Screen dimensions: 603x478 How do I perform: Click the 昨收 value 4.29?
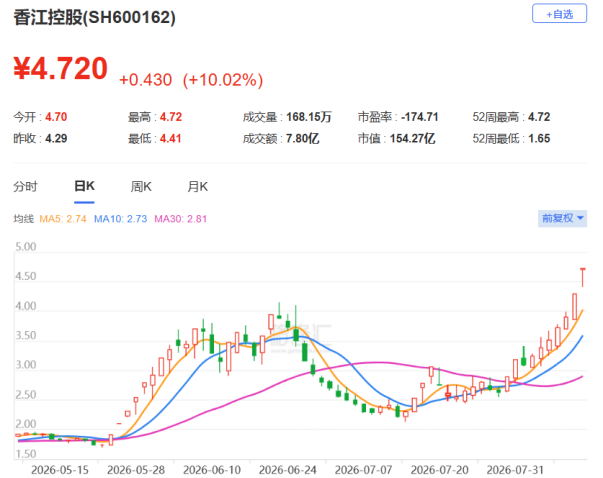pos(56,138)
